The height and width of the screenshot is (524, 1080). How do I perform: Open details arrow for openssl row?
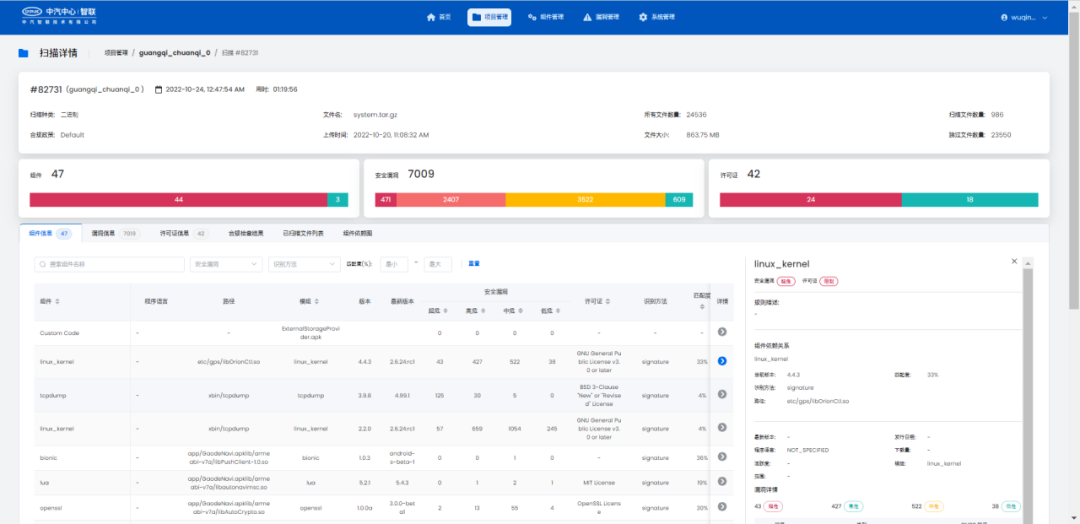coord(722,506)
